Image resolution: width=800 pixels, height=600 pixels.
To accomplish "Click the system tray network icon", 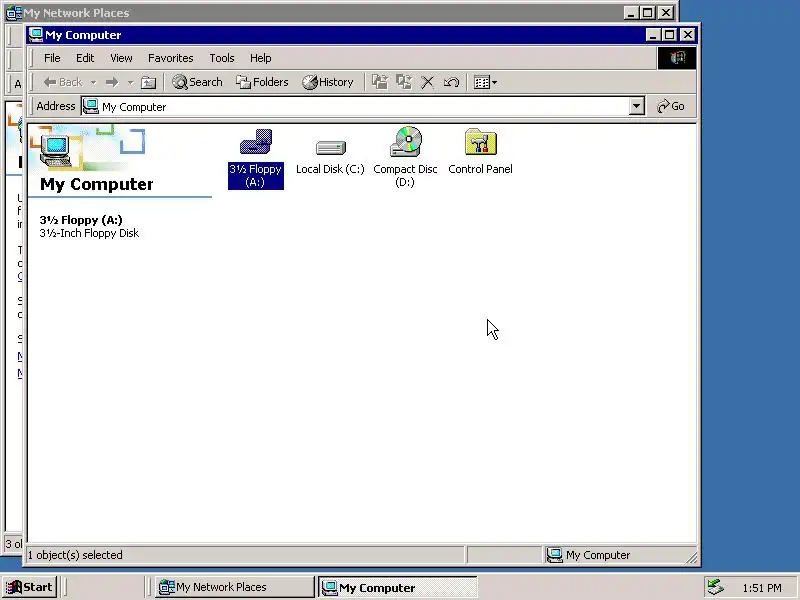I will 715,587.
